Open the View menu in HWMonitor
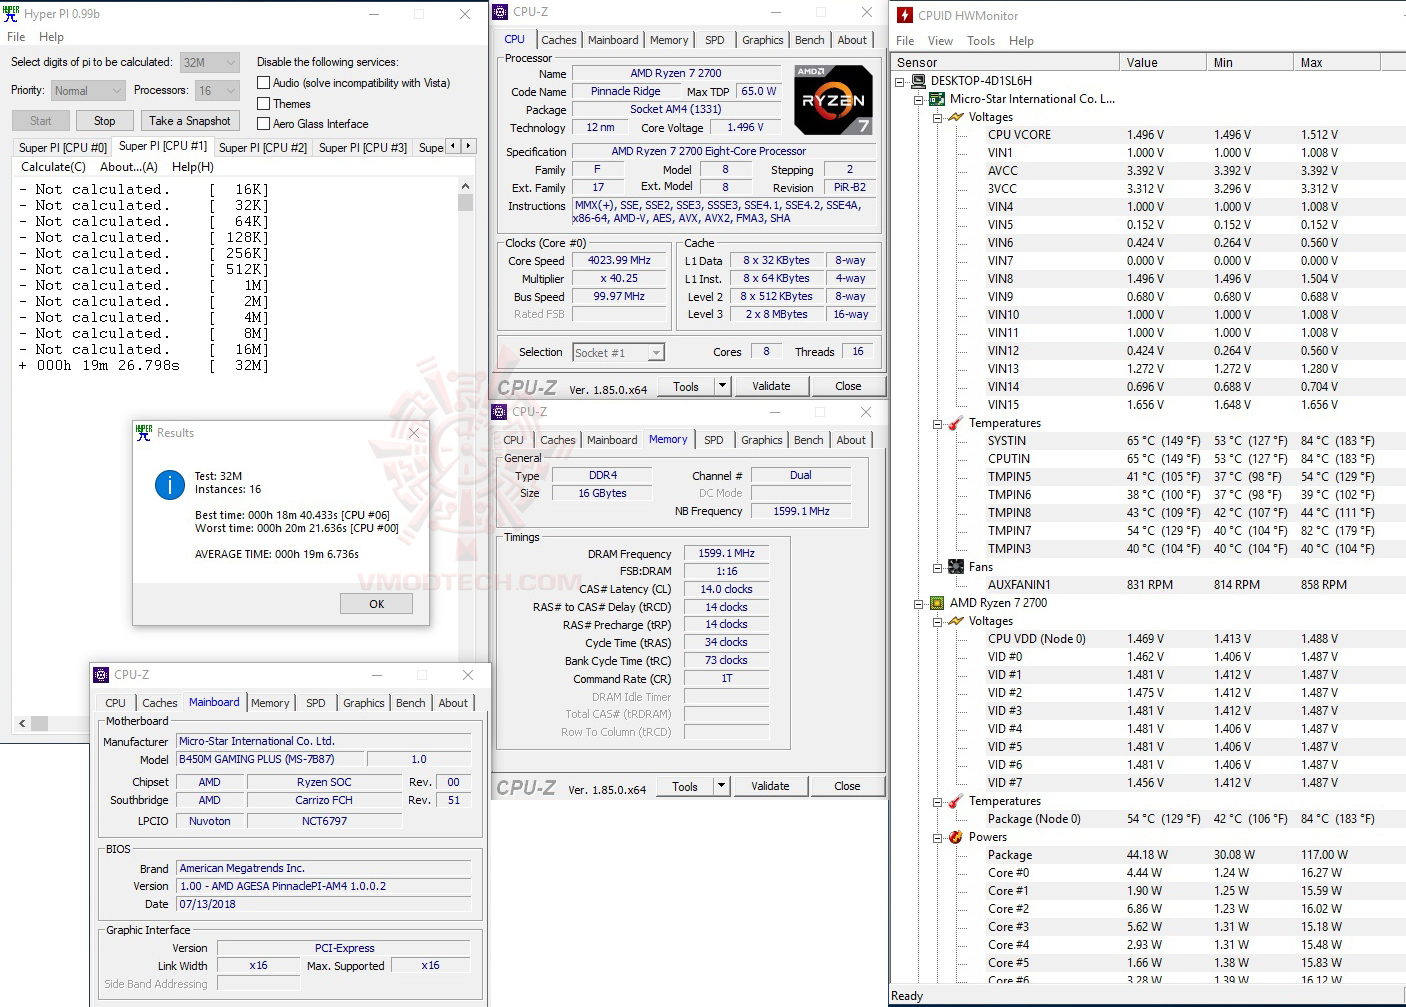 [940, 41]
